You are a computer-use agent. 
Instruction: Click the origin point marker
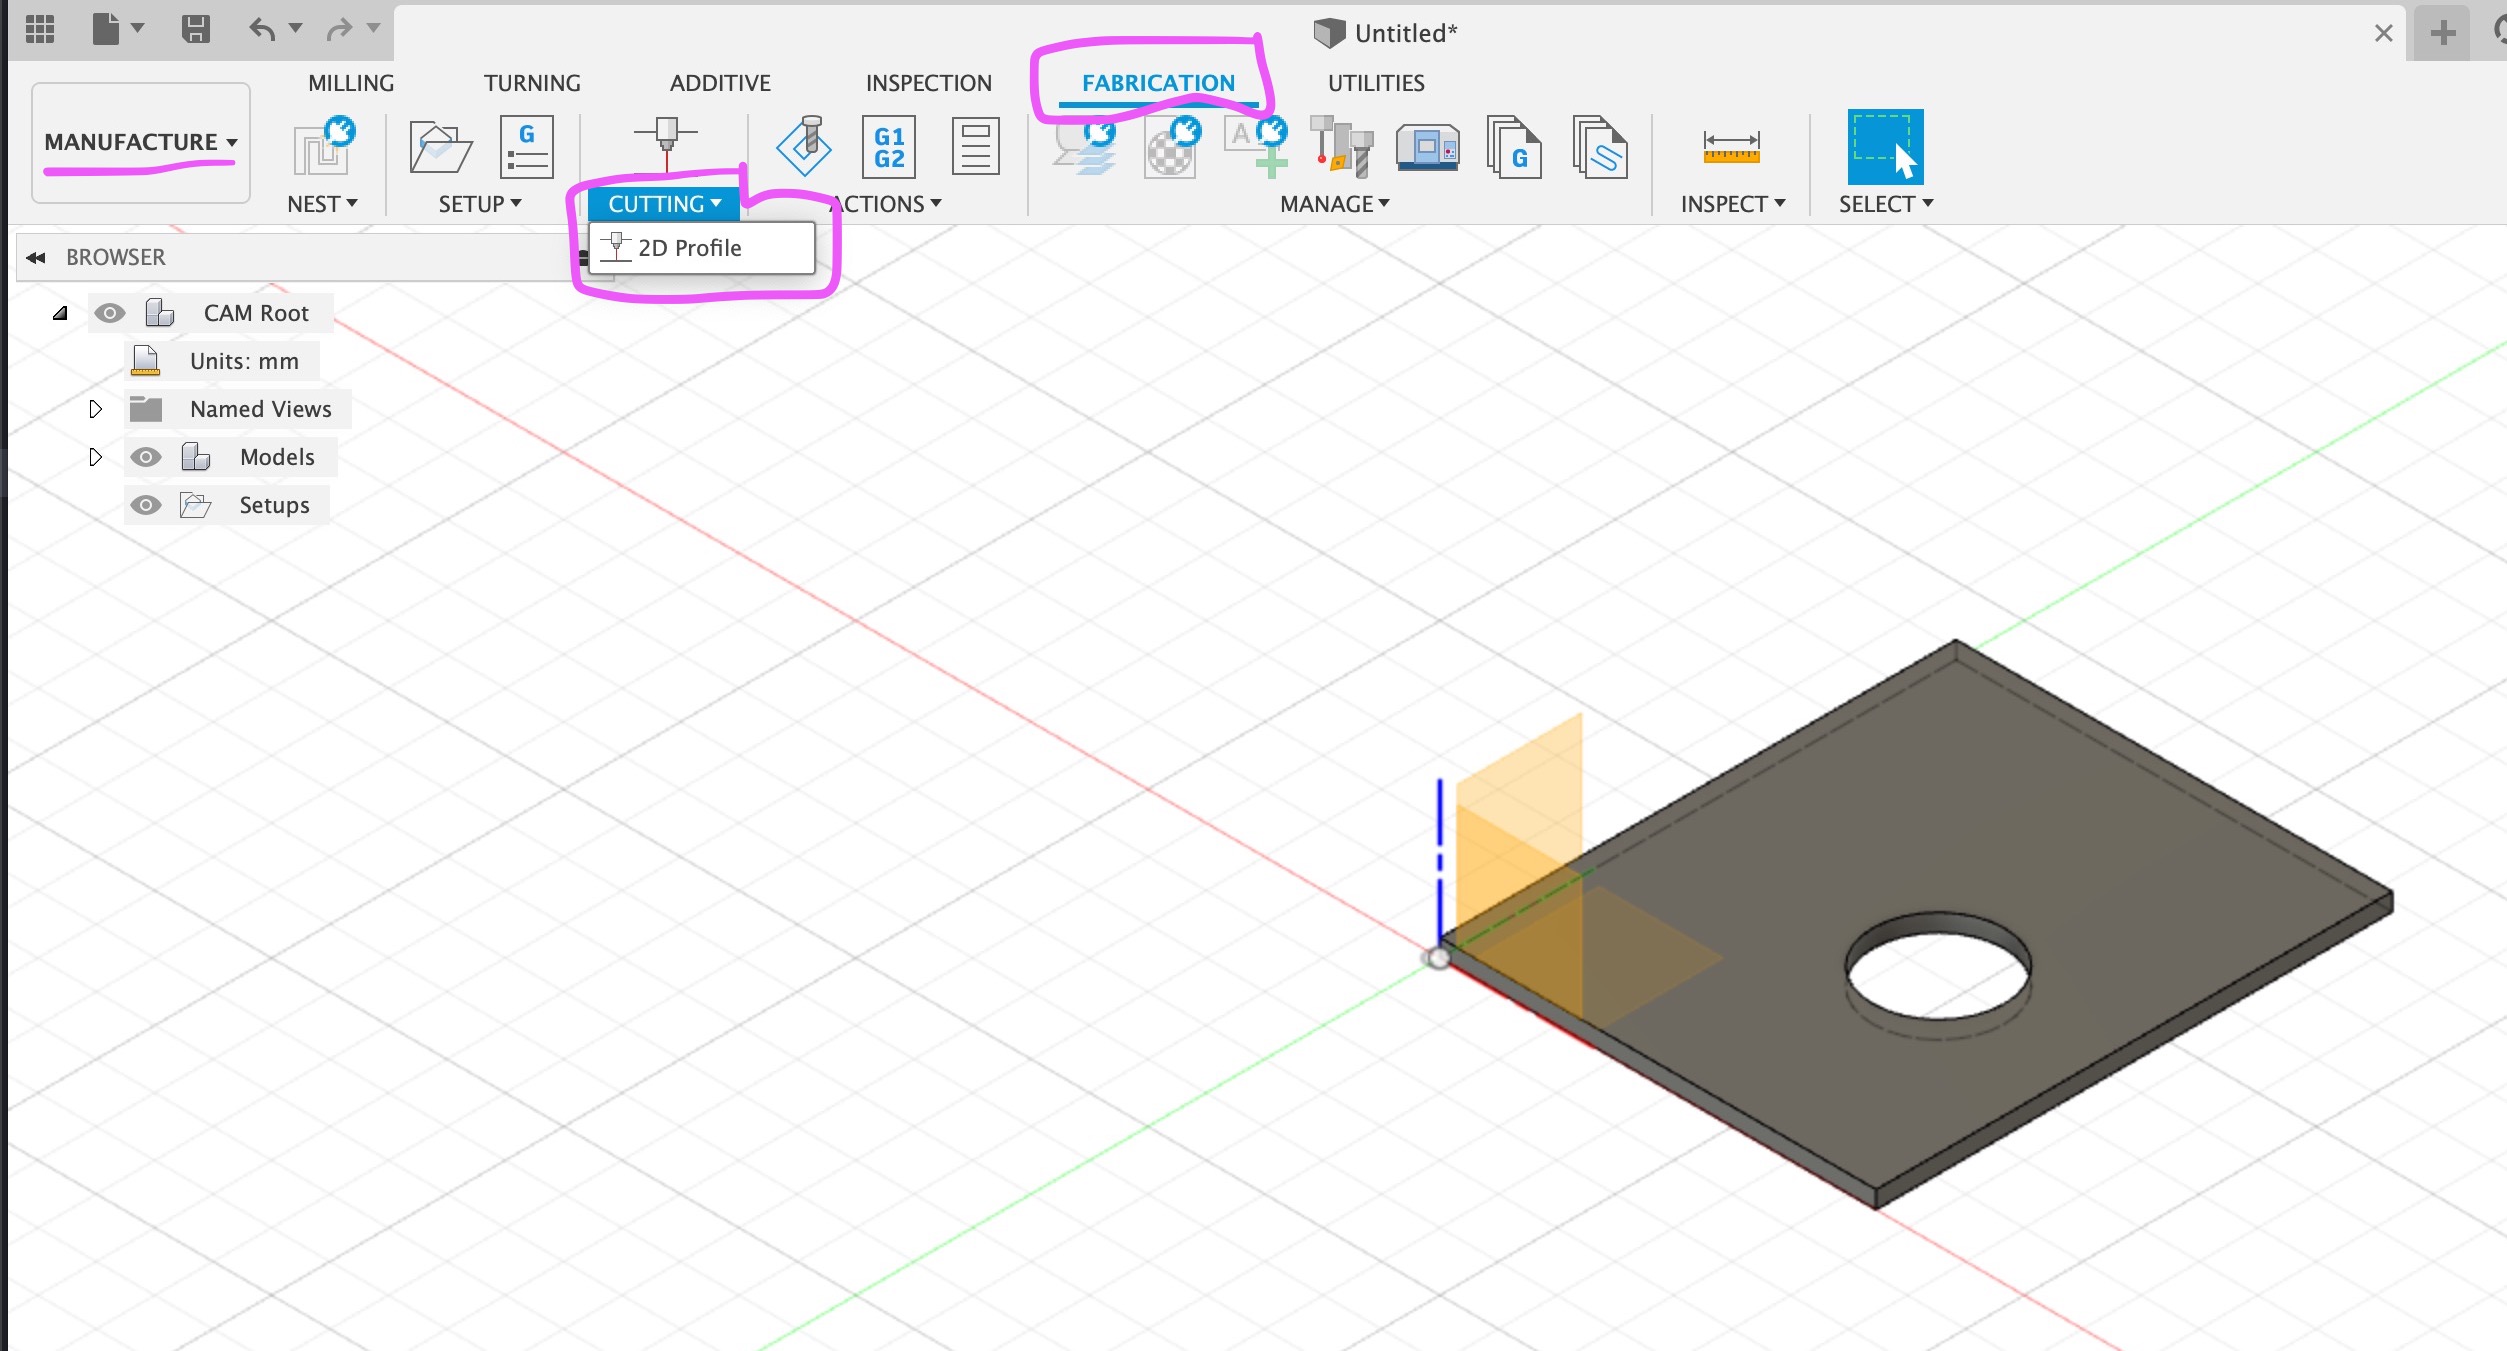coord(1438,958)
